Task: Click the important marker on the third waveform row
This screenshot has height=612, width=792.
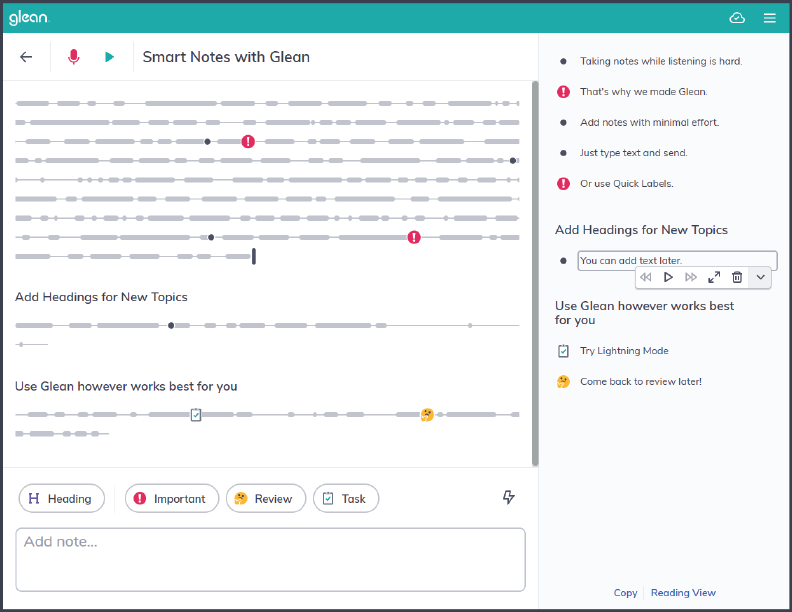Action: (248, 141)
